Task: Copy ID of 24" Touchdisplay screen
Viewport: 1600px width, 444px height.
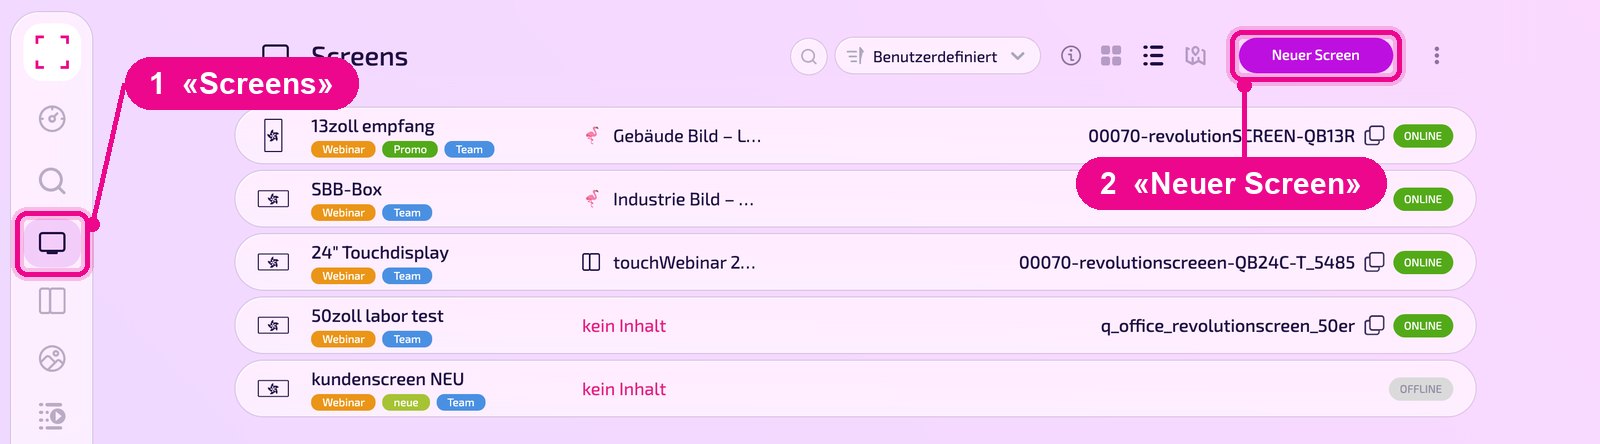Action: [x=1375, y=262]
